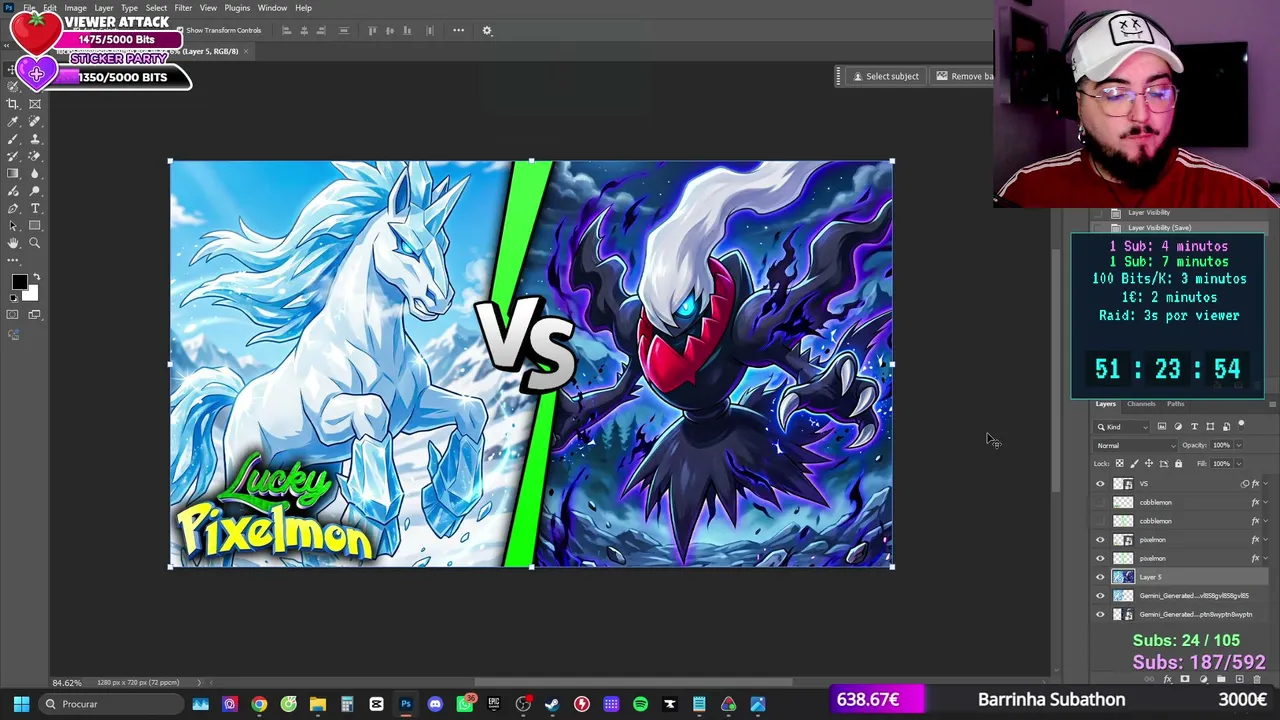Screen dimensions: 1280x720
Task: Open the Fill dropdown arrow
Action: pyautogui.click(x=1239, y=463)
